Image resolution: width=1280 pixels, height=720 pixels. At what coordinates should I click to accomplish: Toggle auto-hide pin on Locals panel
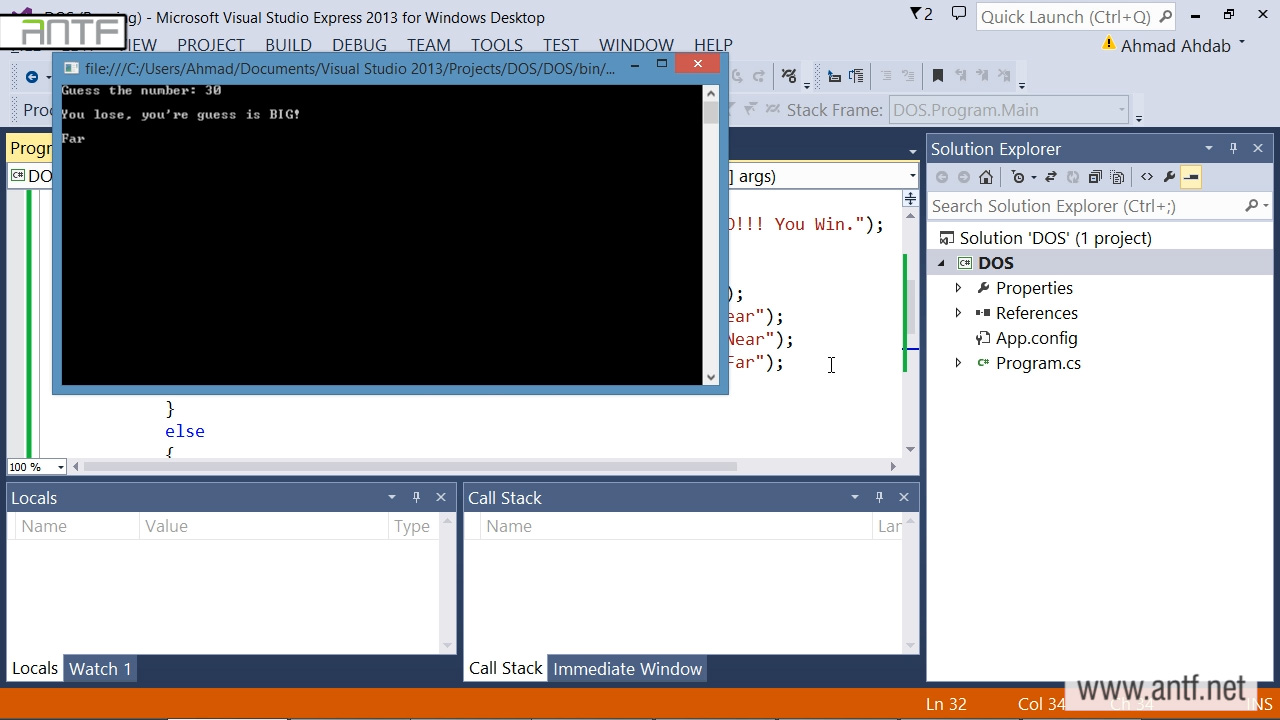[x=416, y=497]
